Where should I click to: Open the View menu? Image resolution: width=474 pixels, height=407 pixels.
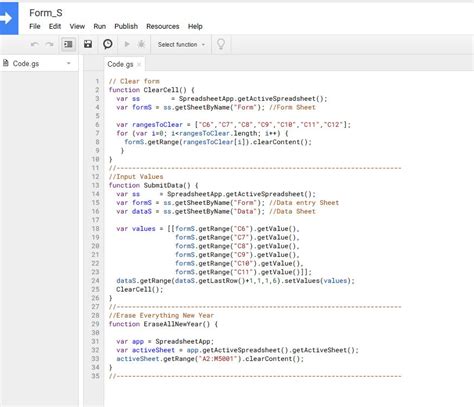[77, 26]
